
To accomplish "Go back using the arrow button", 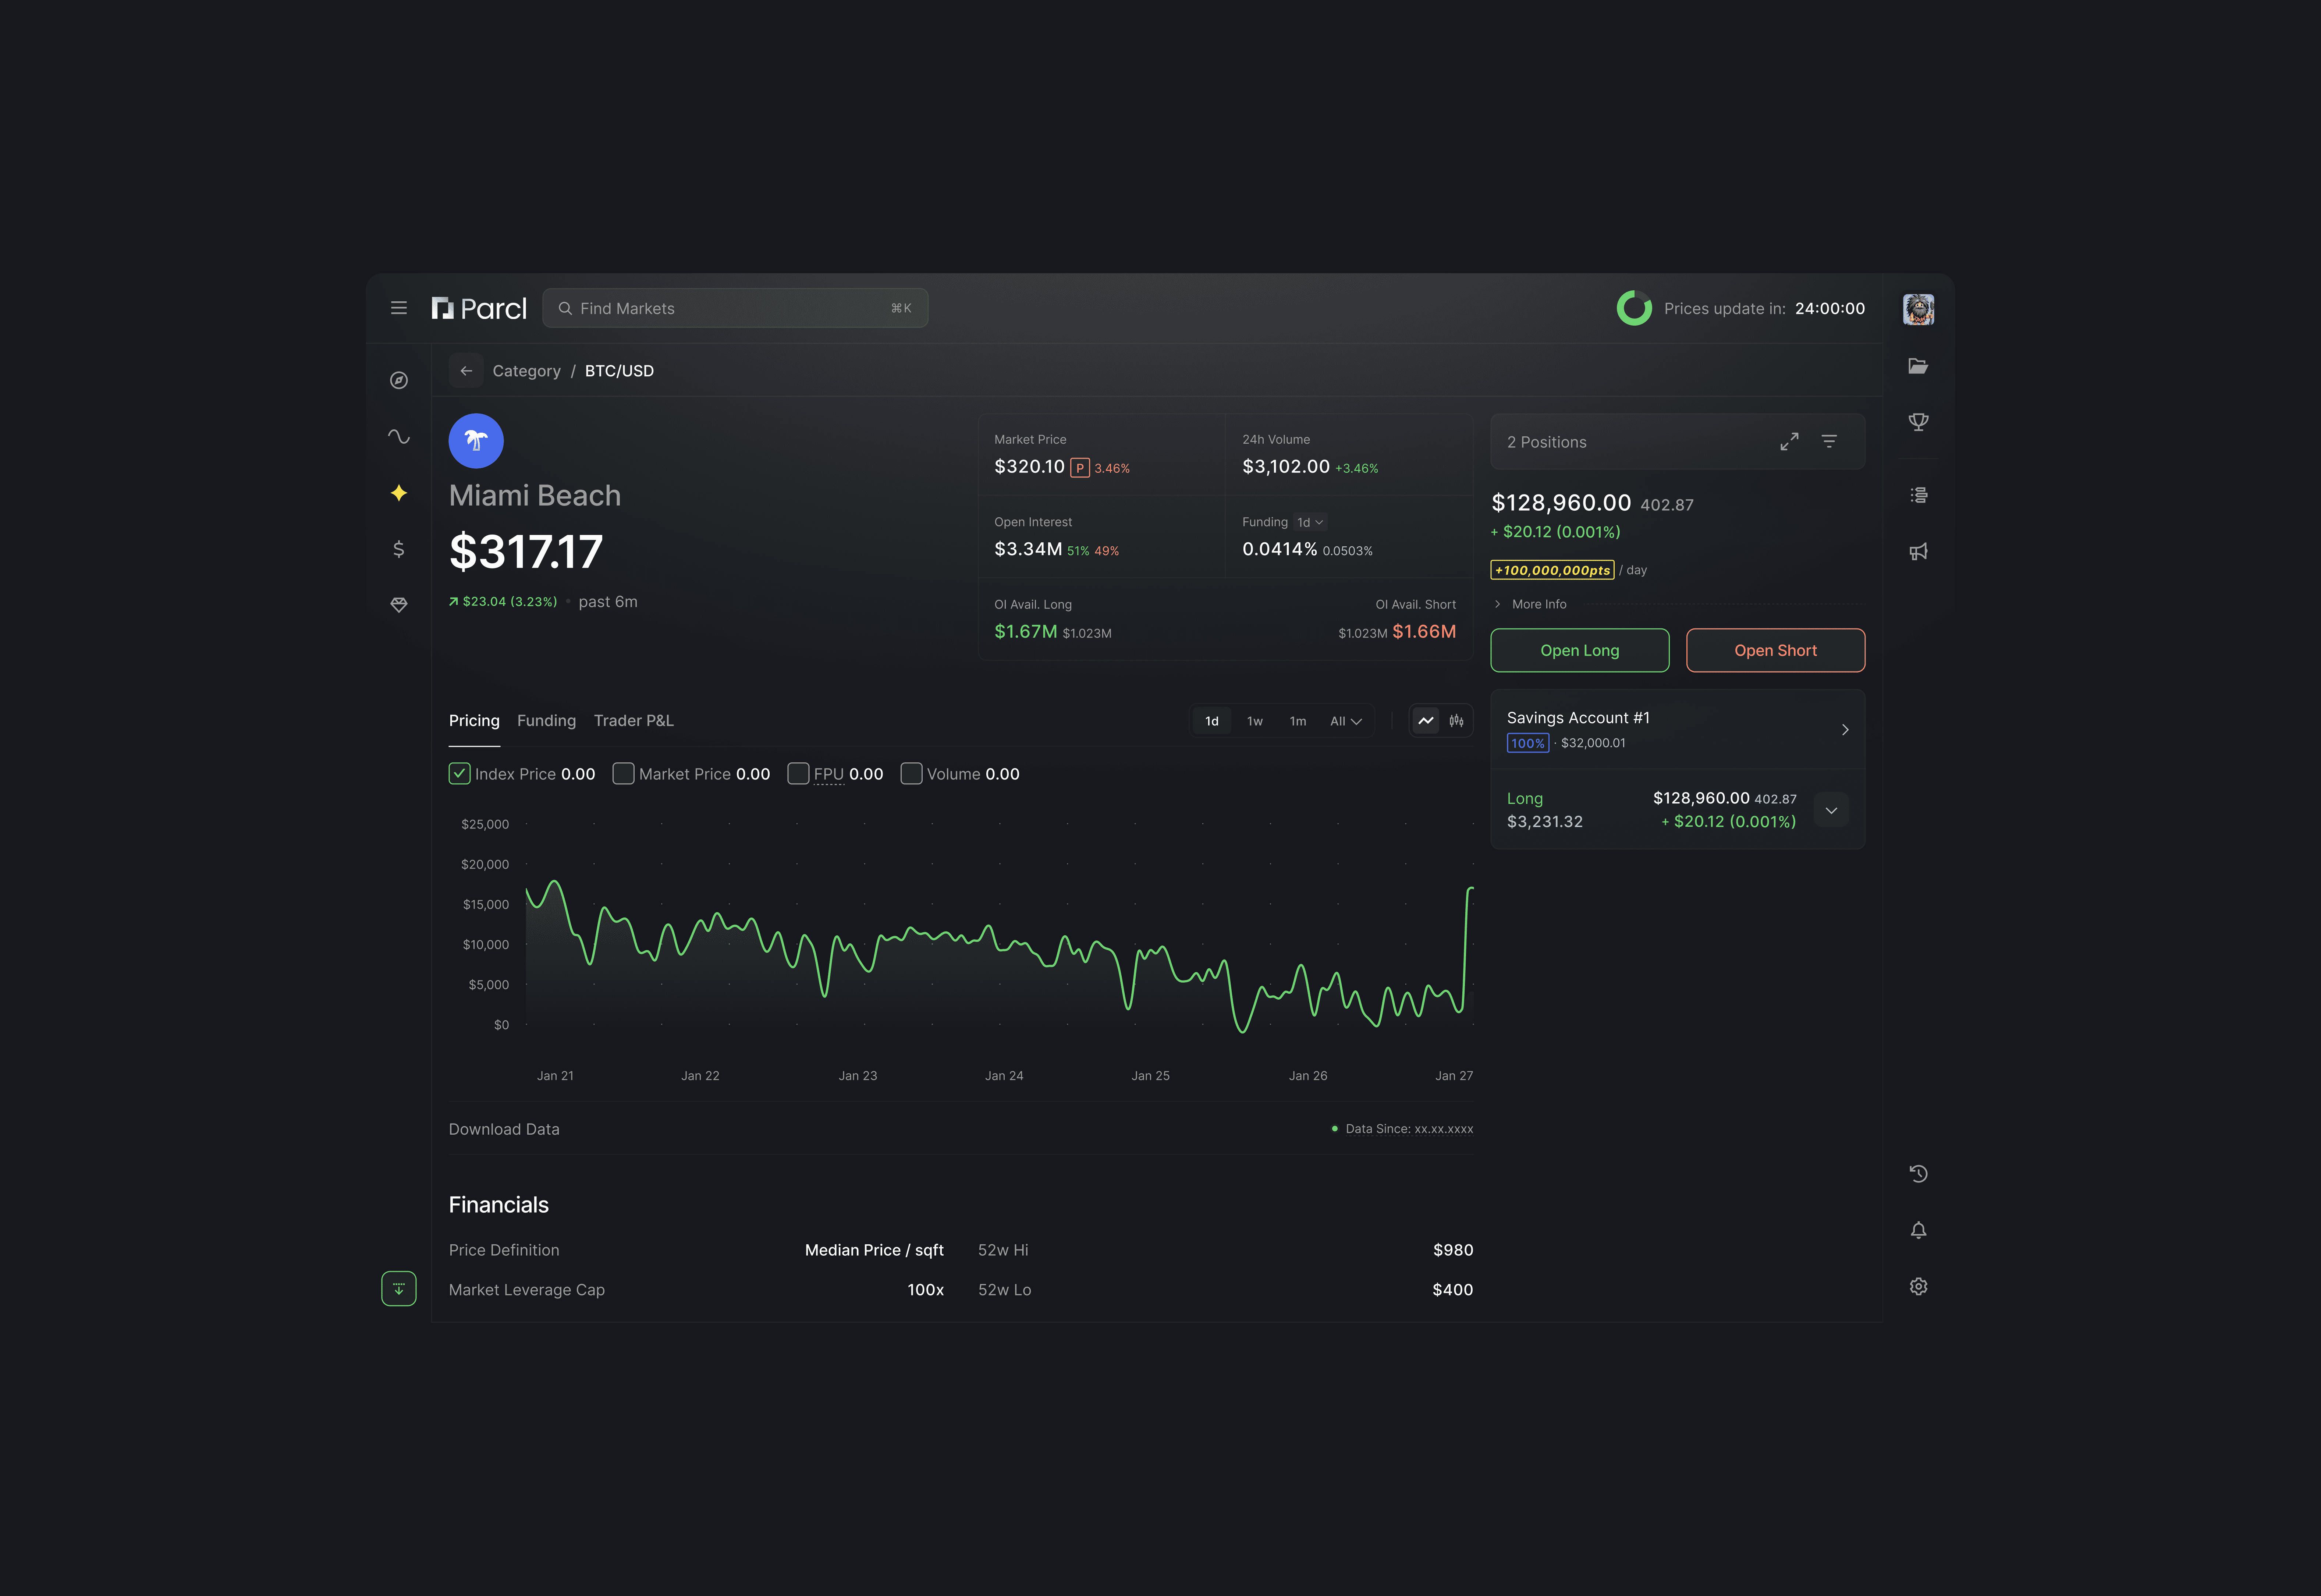I will pos(466,371).
